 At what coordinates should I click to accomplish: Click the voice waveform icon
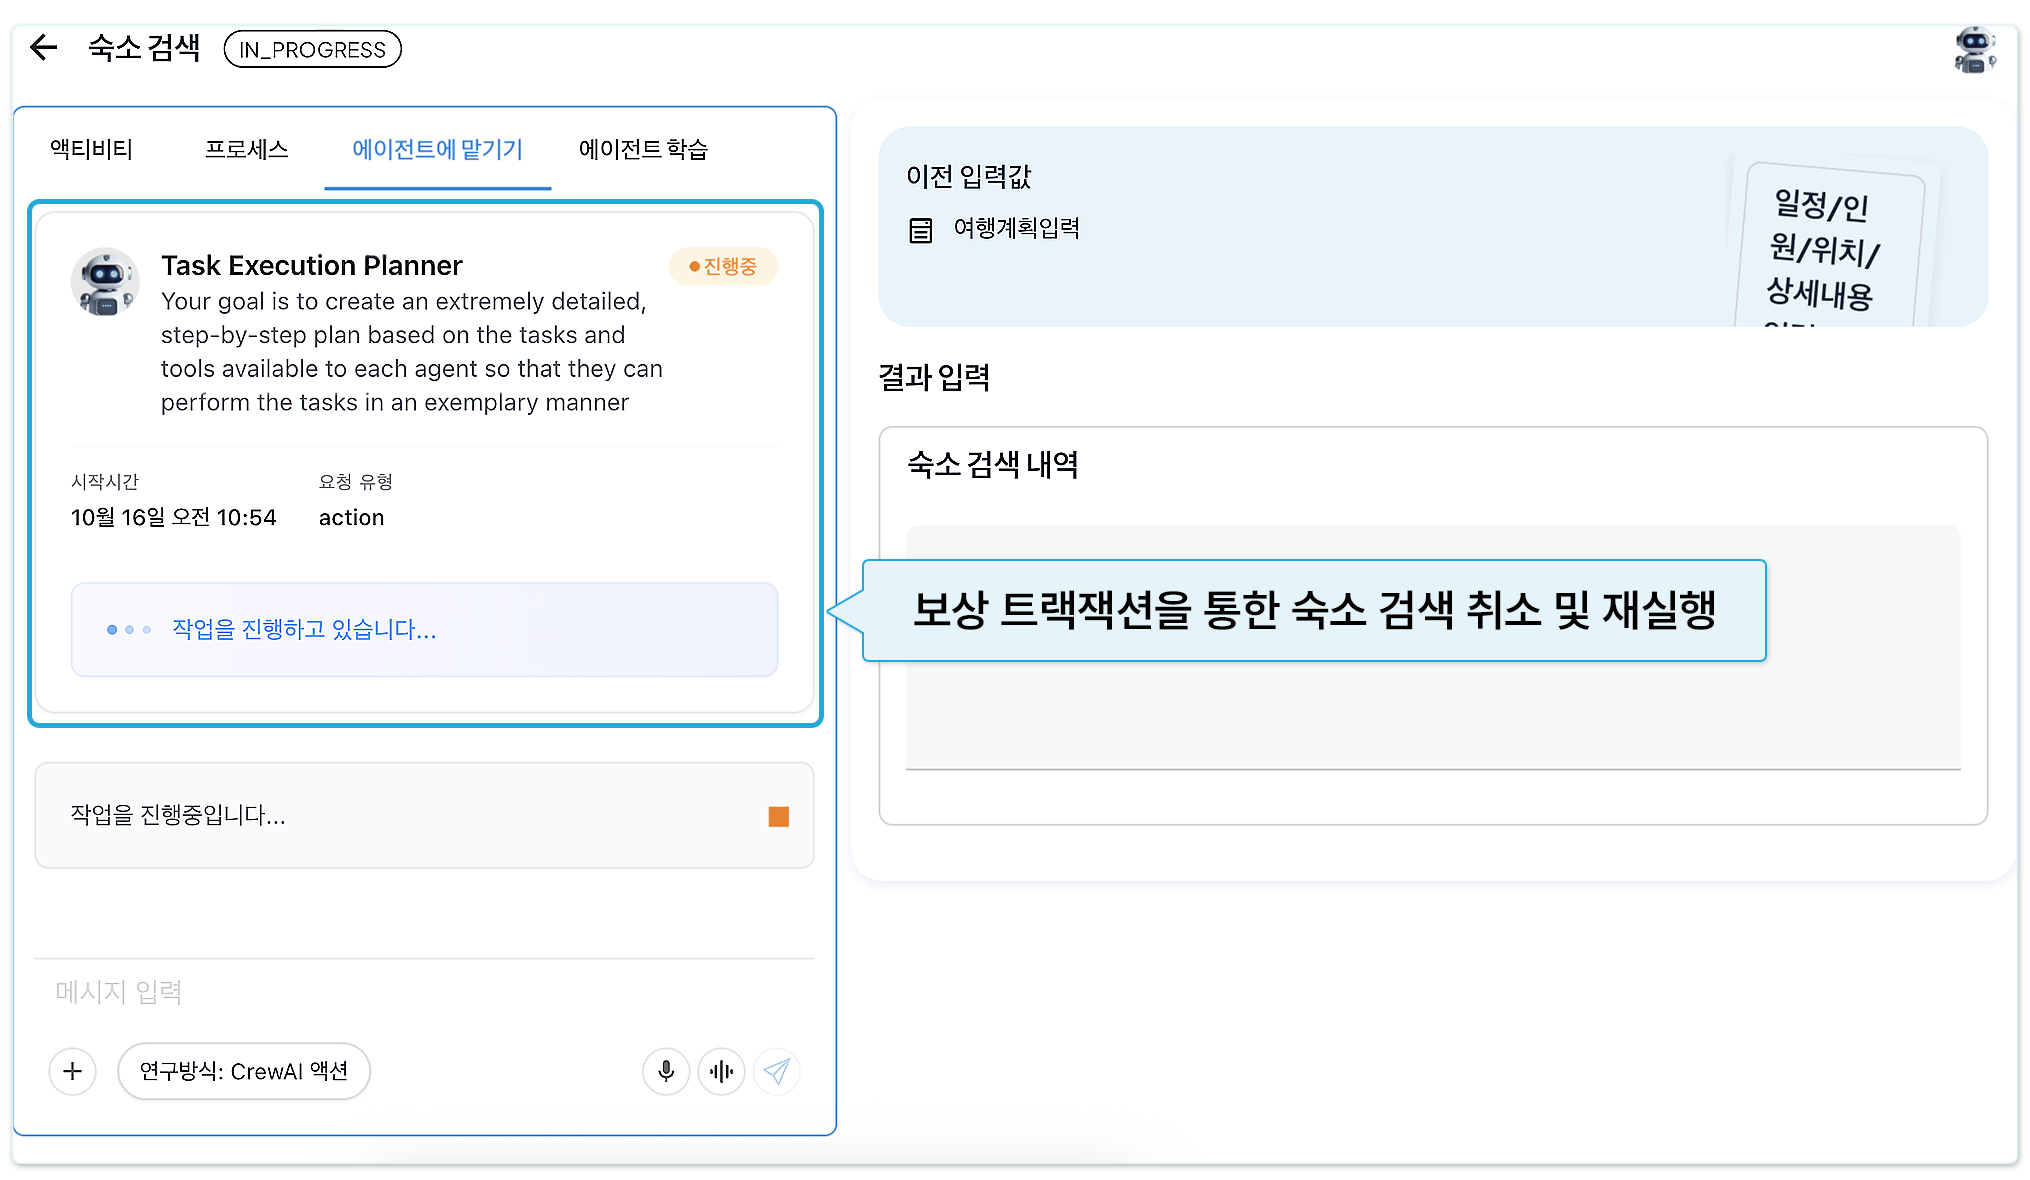pyautogui.click(x=721, y=1071)
